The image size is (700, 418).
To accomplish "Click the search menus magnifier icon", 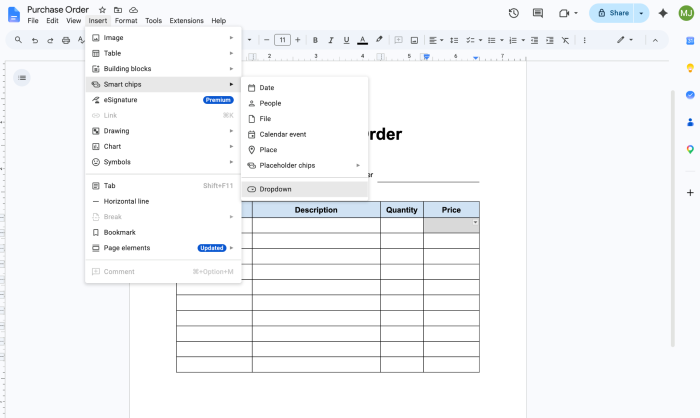I will click(18, 40).
